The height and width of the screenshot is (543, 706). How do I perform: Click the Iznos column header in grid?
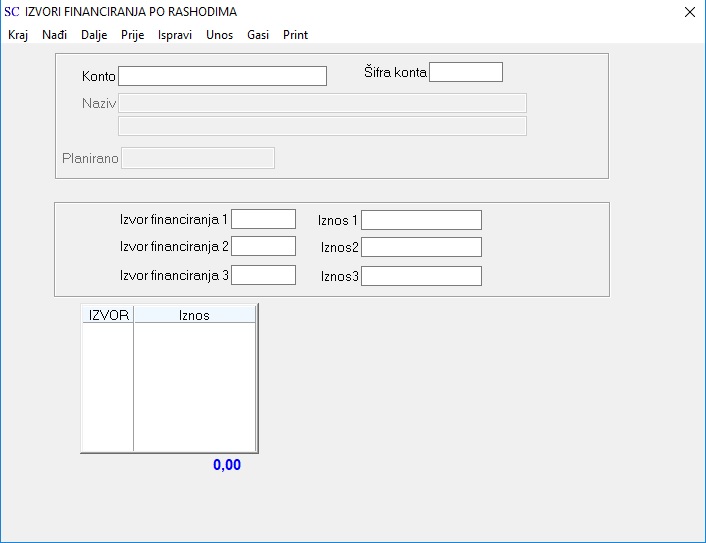click(x=195, y=315)
